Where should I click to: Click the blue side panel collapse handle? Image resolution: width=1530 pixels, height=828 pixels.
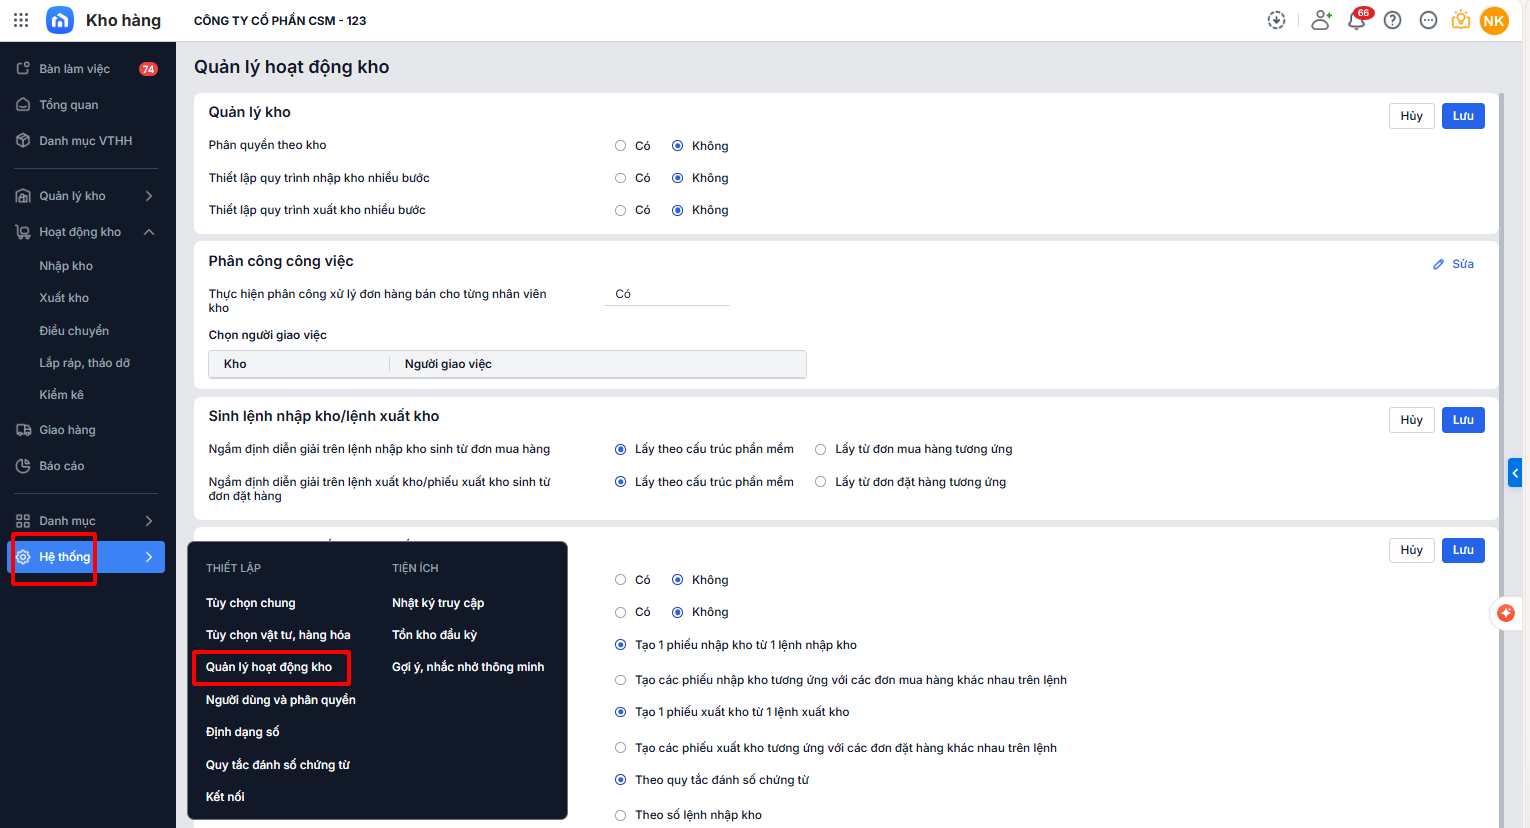tap(1515, 472)
